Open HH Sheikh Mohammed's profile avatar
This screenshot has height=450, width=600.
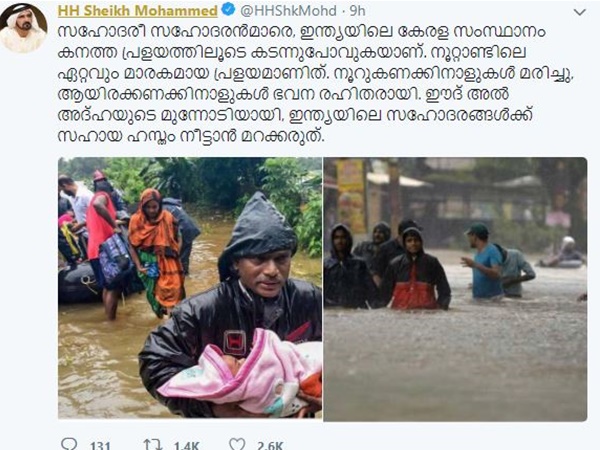tap(23, 28)
